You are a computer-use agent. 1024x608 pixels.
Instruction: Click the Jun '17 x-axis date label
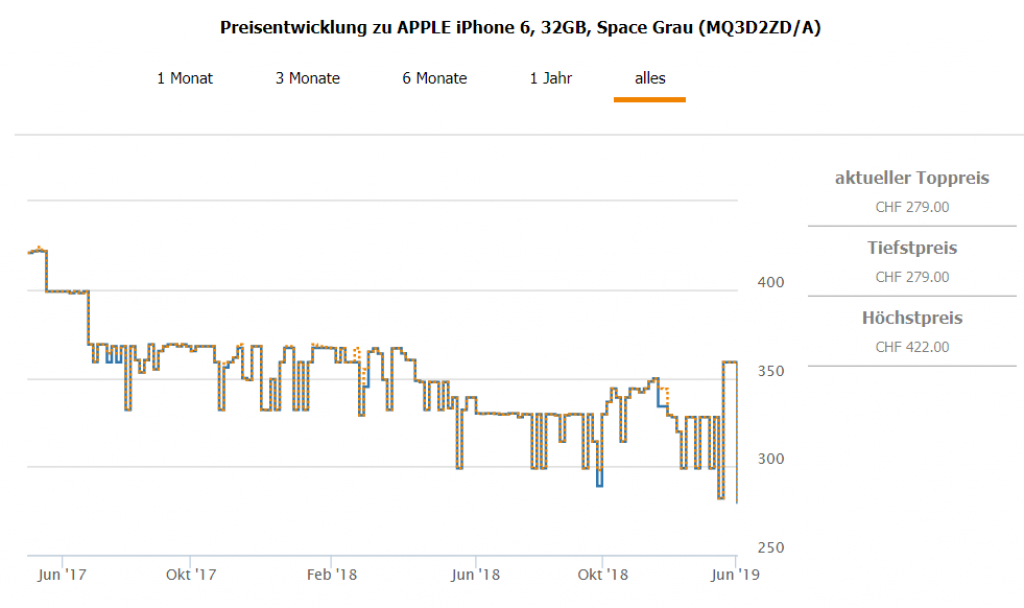point(62,575)
